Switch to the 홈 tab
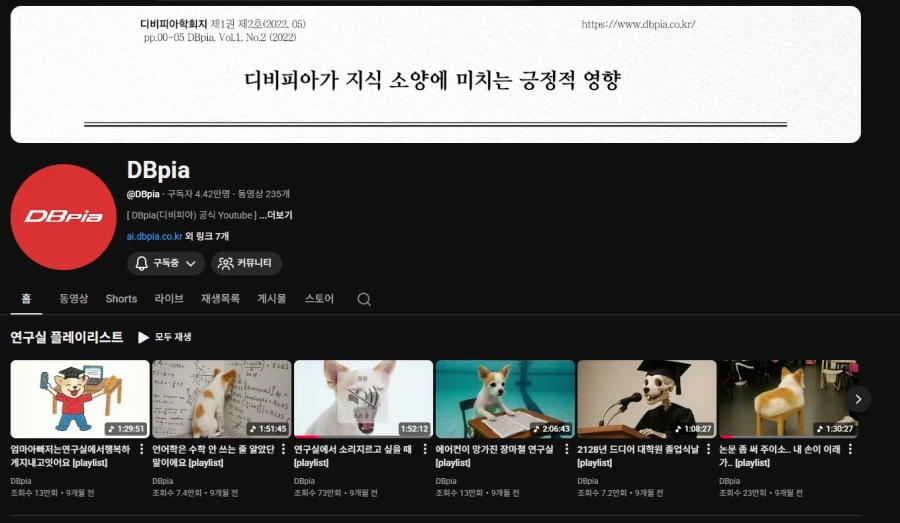 click(x=26, y=299)
